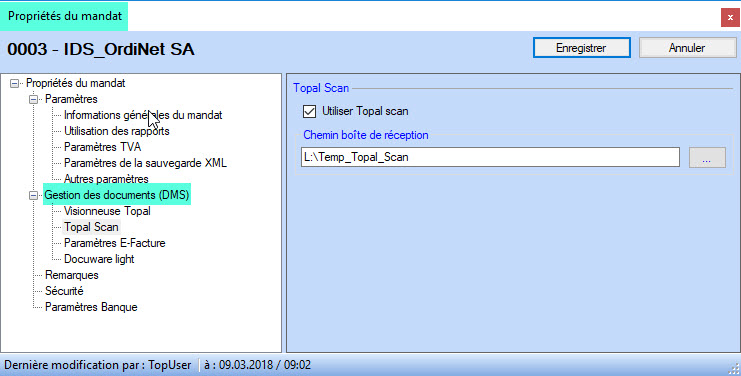Select Sécurité tree item
This screenshot has height=376, width=741.
[x=64, y=291]
